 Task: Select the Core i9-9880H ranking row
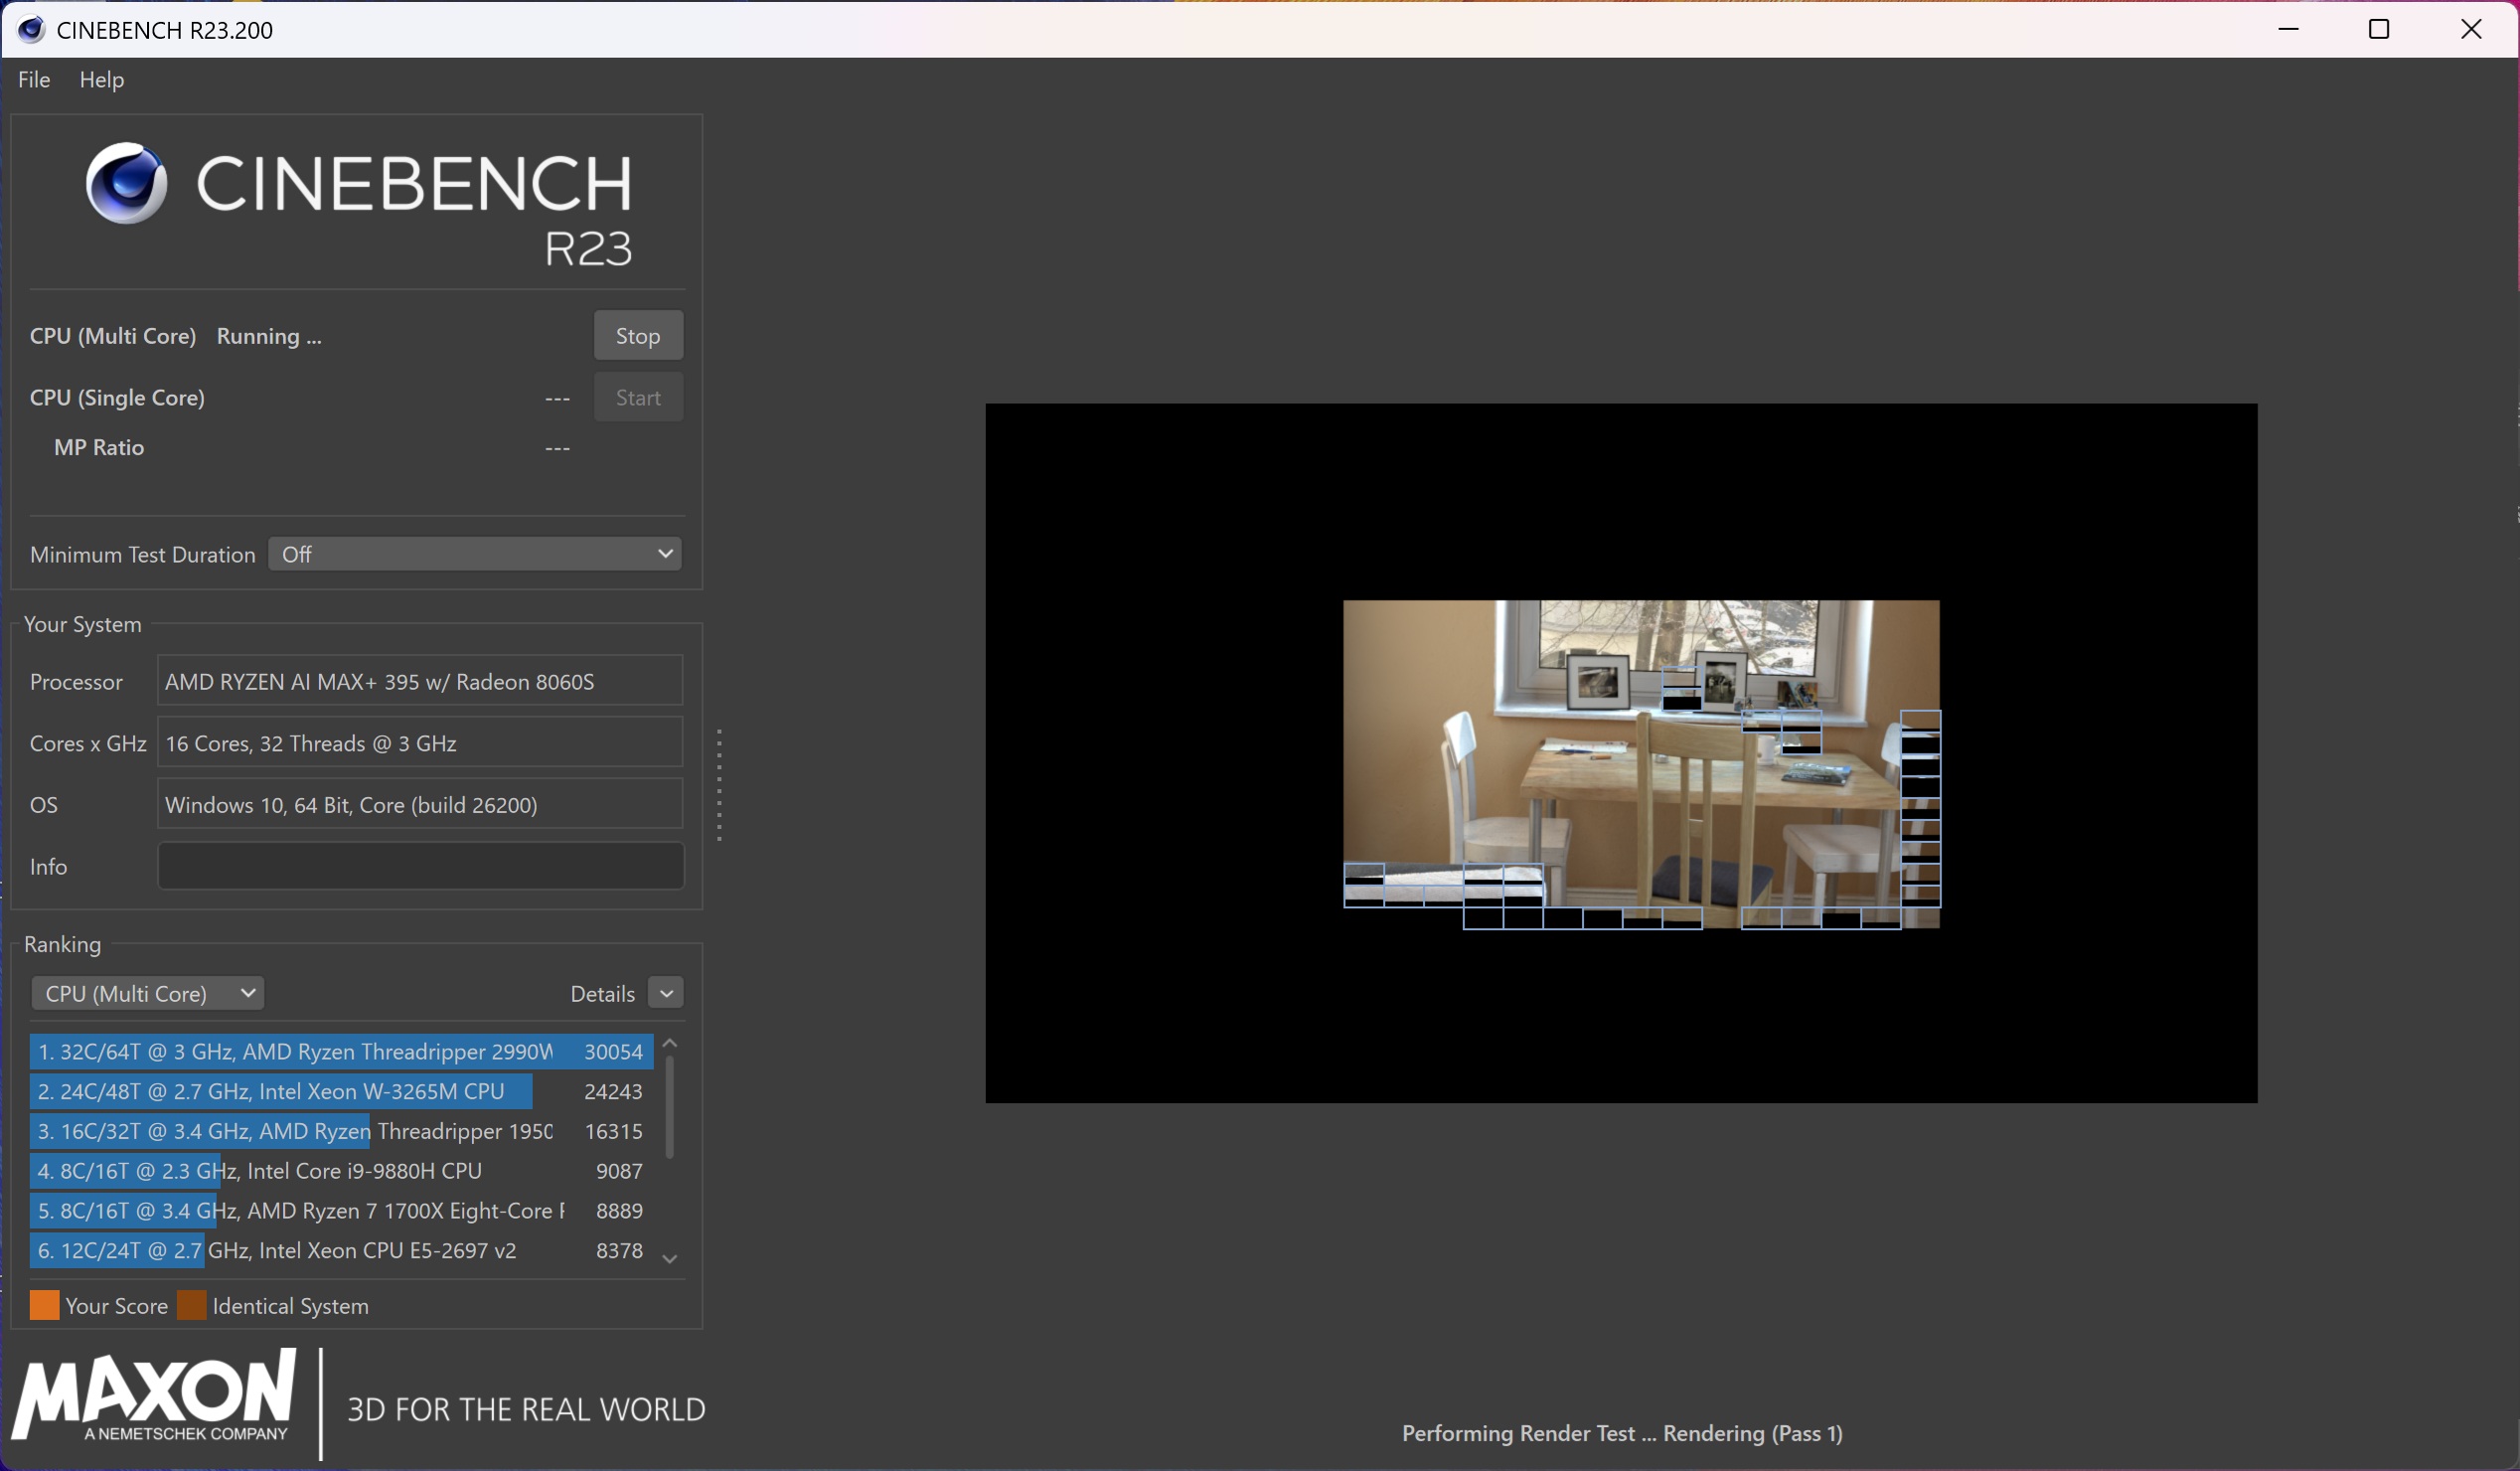341,1171
